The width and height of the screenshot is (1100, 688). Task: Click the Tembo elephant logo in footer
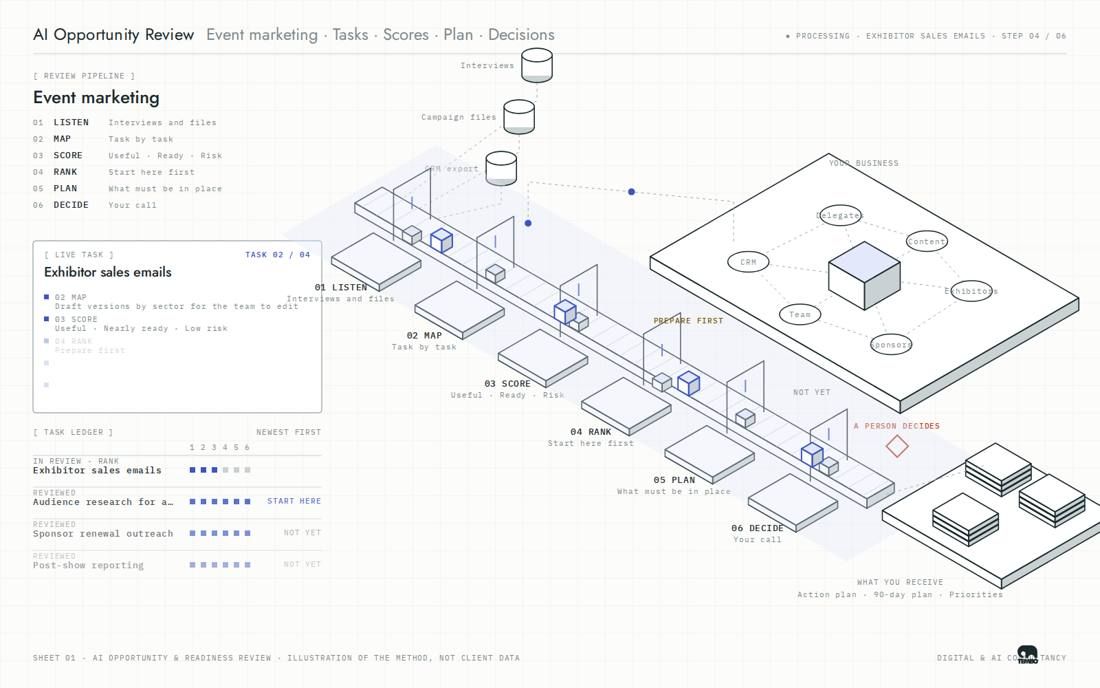coord(1028,655)
